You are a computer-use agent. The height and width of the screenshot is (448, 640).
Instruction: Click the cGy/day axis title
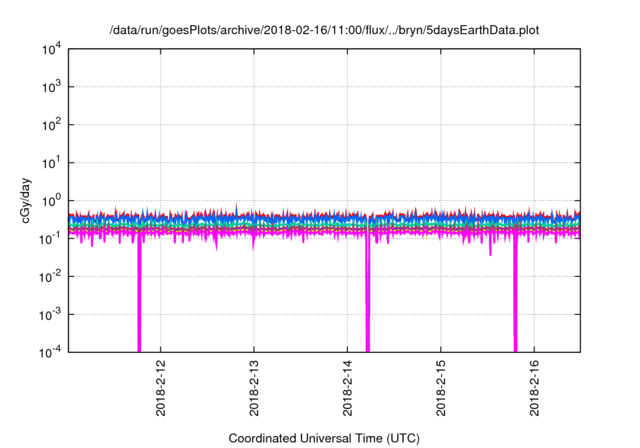coord(26,200)
